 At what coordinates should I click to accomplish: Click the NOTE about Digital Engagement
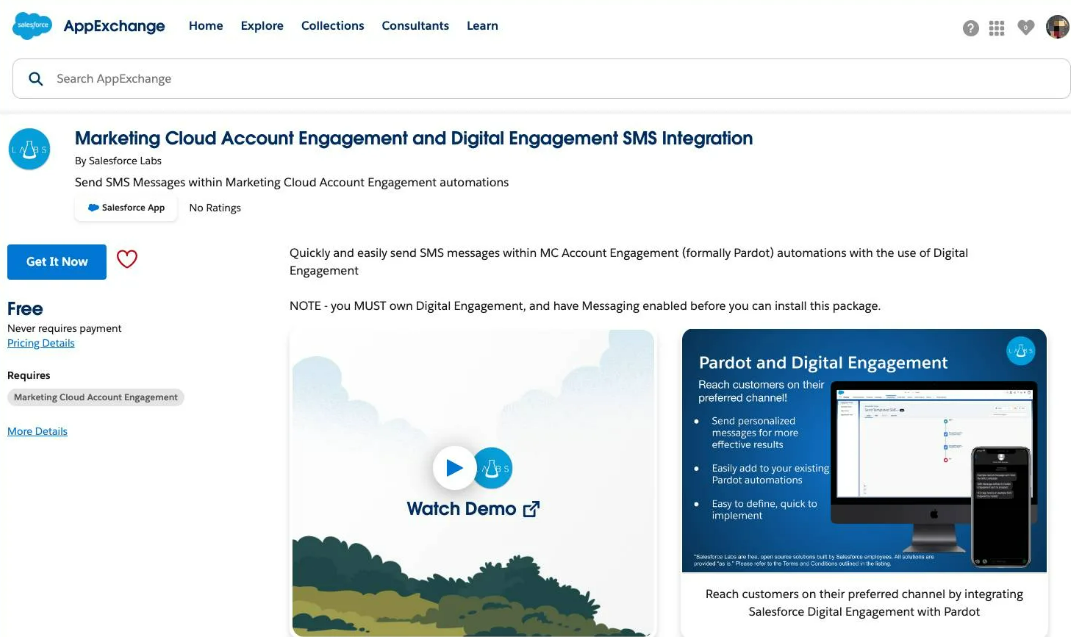point(585,306)
